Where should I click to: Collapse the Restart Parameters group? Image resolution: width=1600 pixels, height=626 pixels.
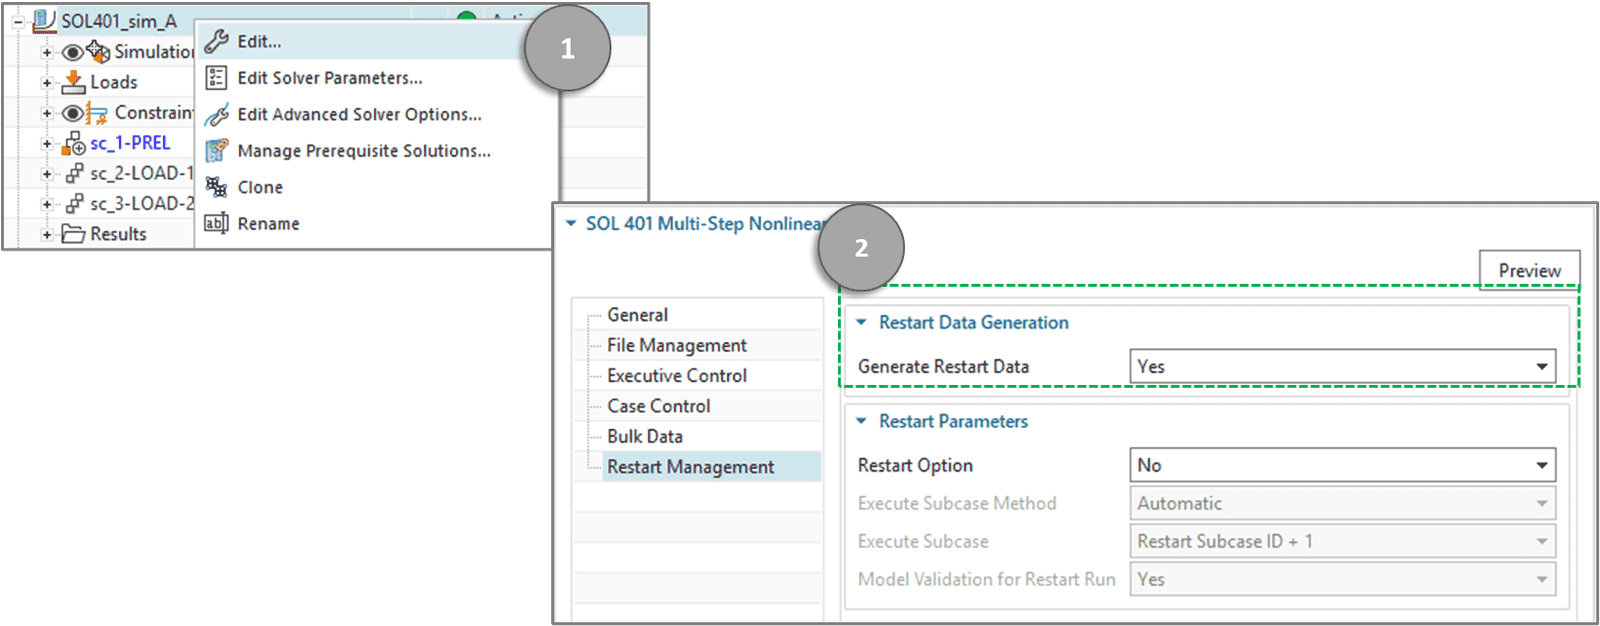(861, 421)
